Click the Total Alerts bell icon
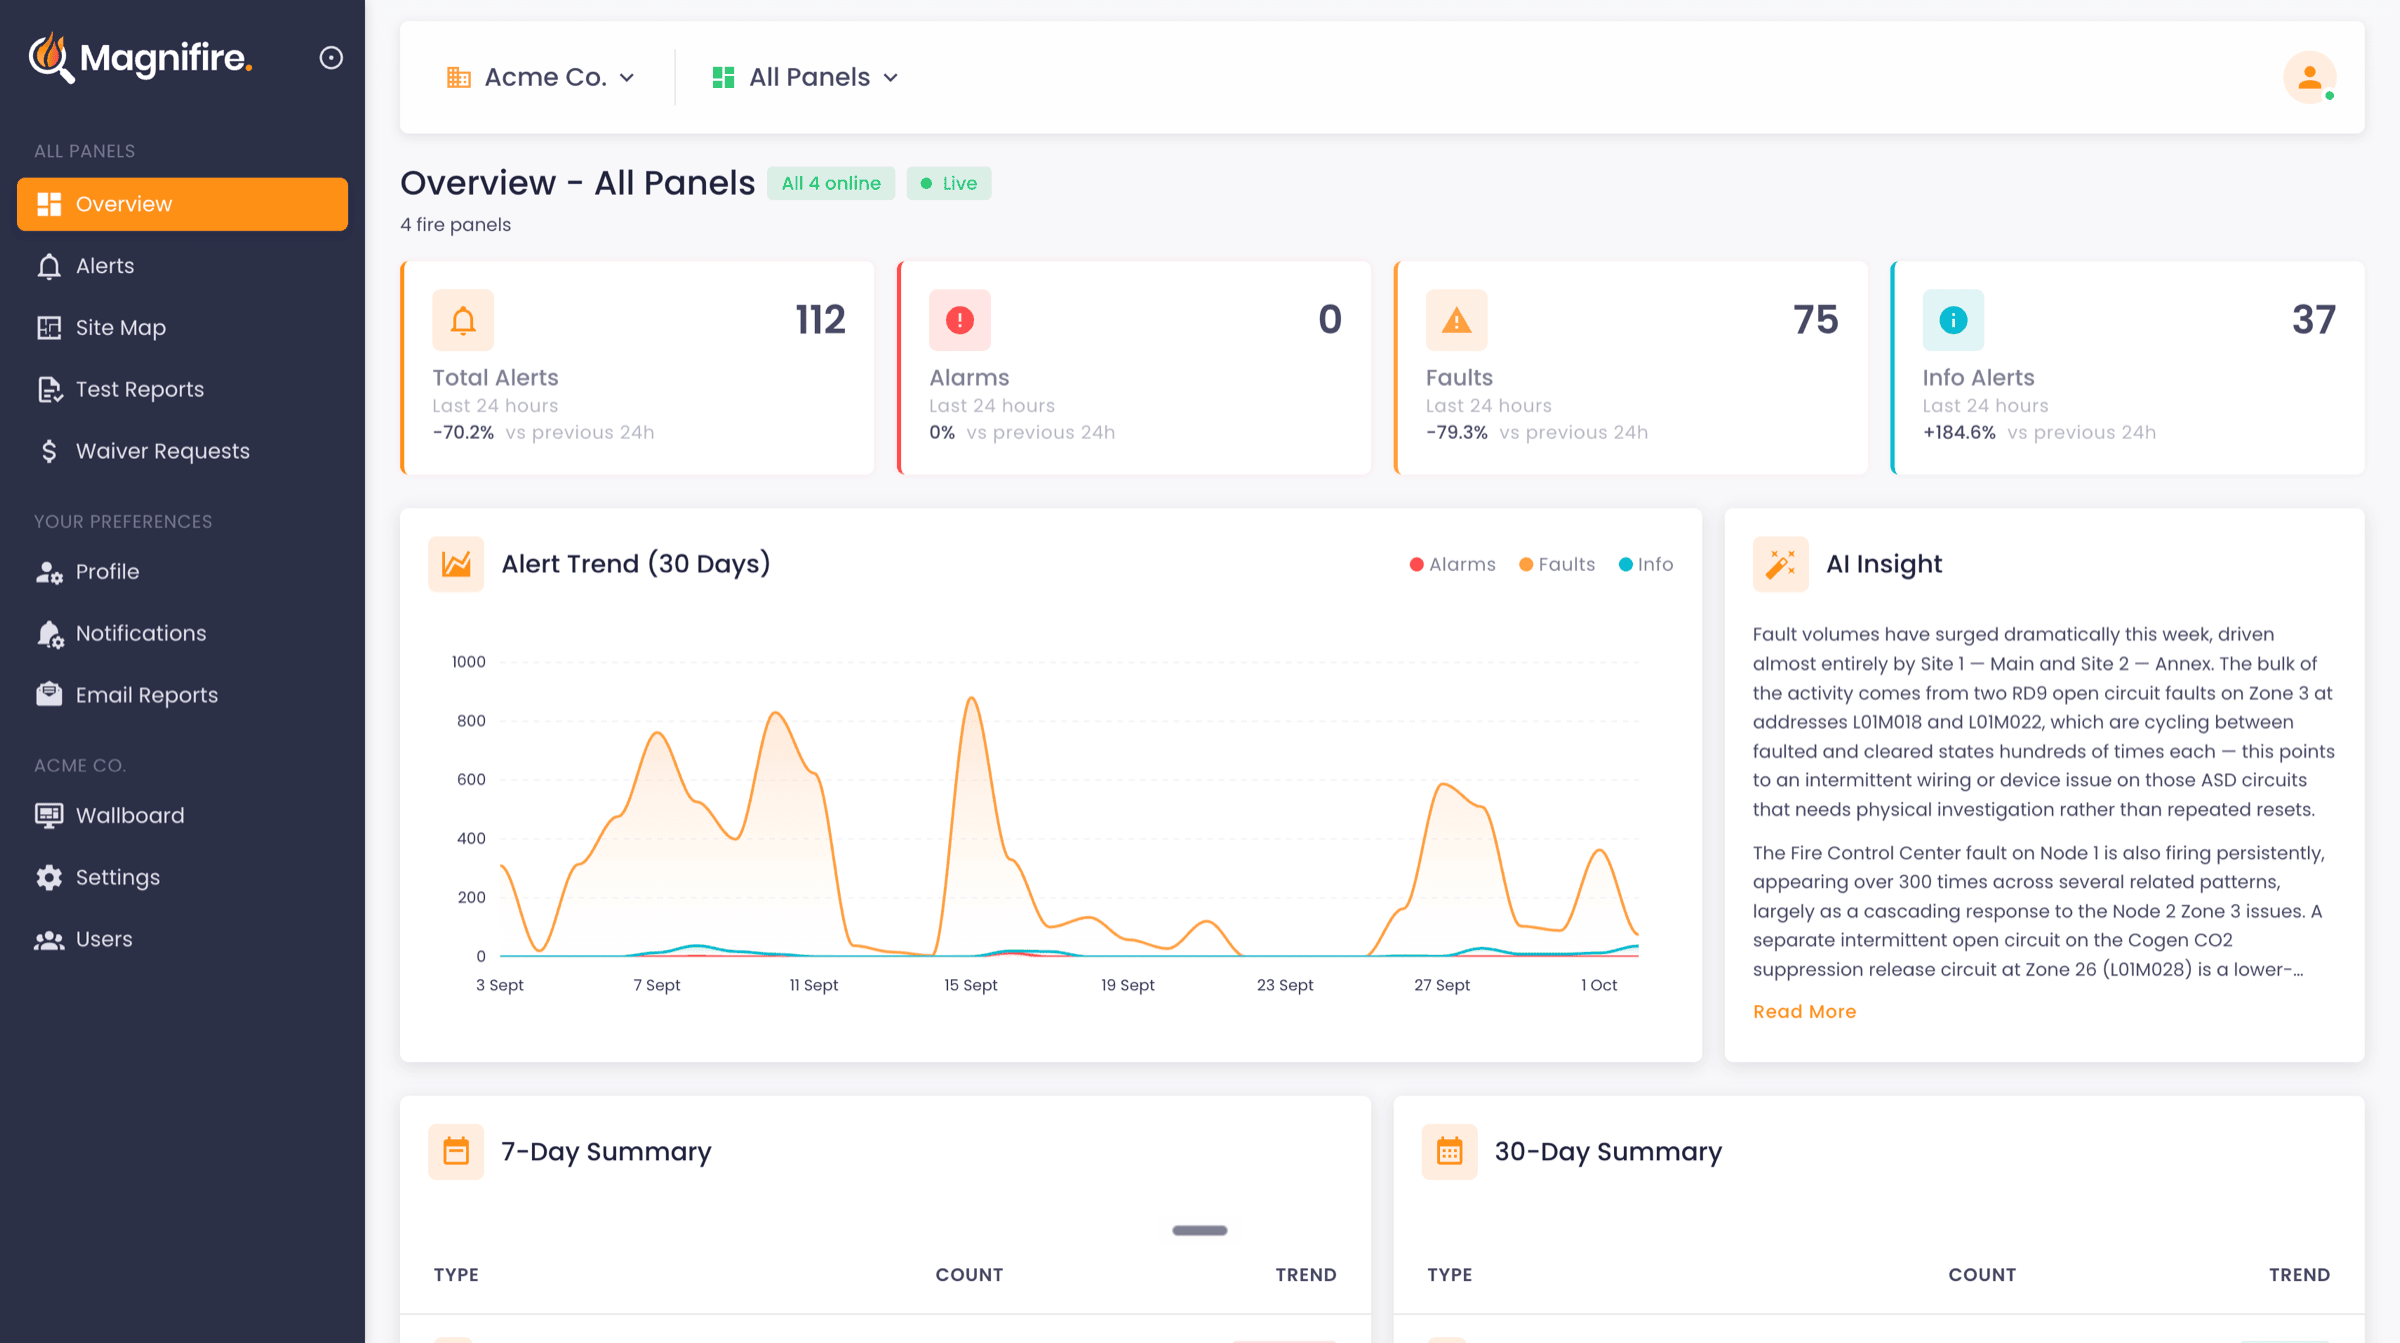The width and height of the screenshot is (2400, 1343). tap(463, 320)
